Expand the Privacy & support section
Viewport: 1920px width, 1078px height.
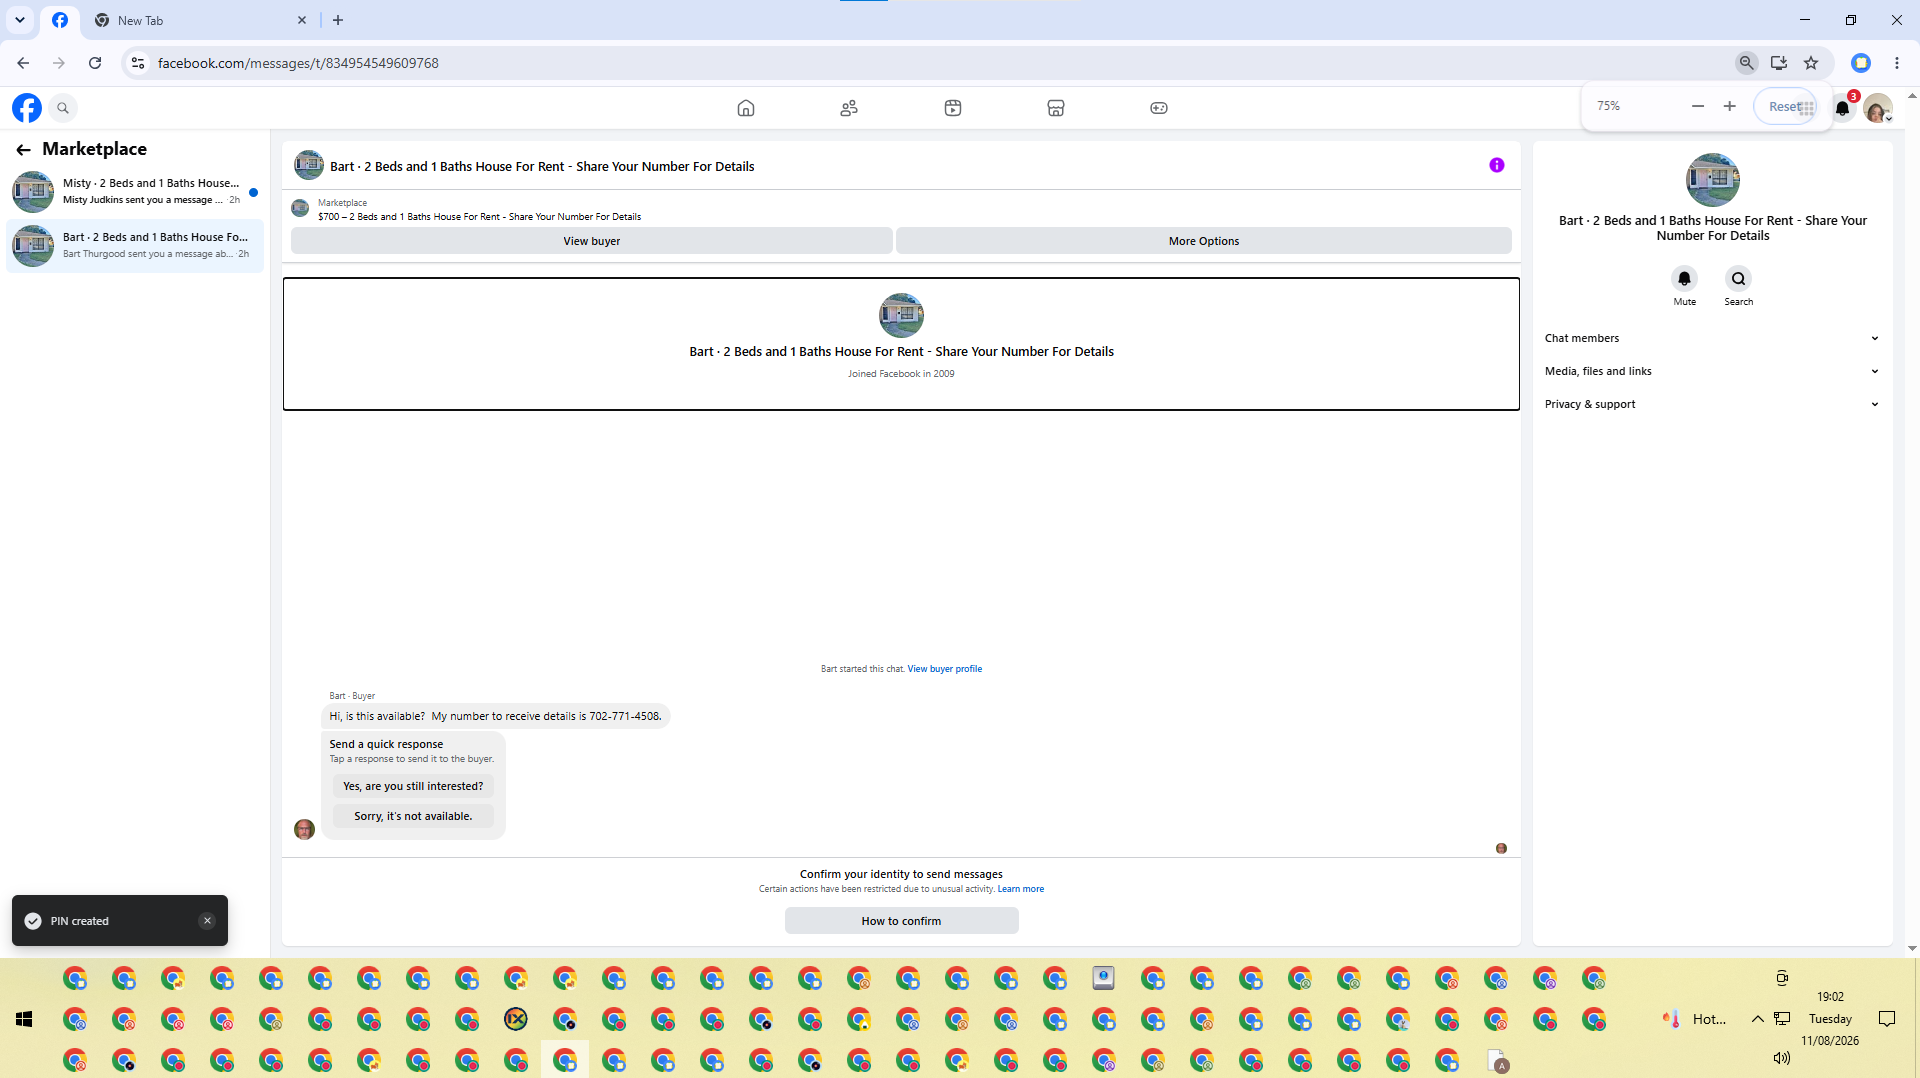1712,405
